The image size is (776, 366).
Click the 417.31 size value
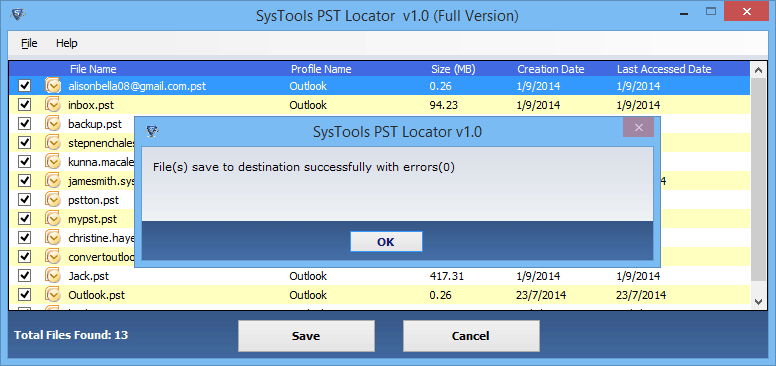(446, 275)
